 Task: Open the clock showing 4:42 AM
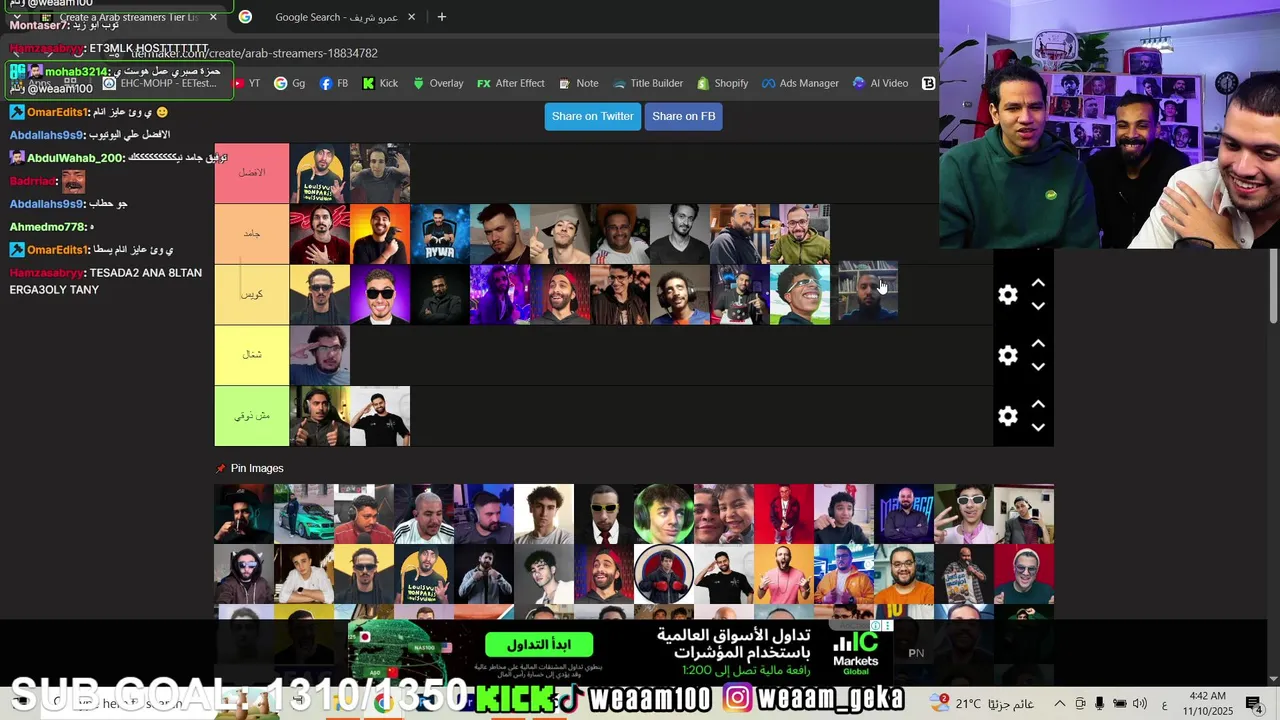pyautogui.click(x=1208, y=704)
